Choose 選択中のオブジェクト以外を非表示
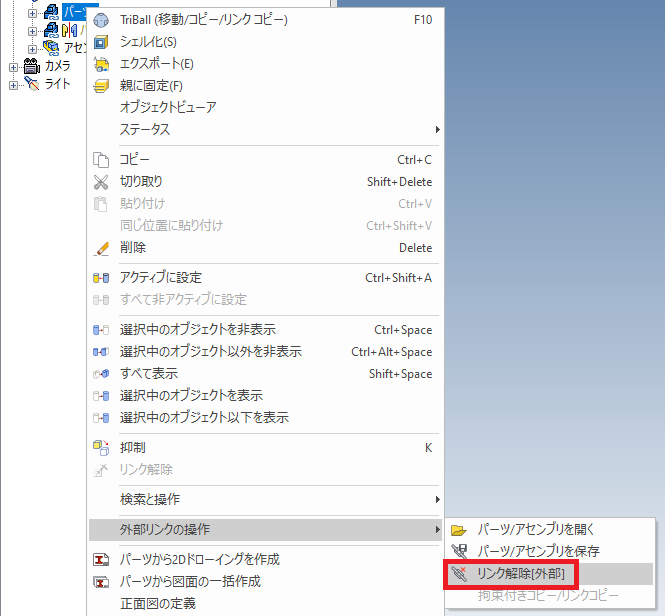The width and height of the screenshot is (665, 616). [265, 352]
